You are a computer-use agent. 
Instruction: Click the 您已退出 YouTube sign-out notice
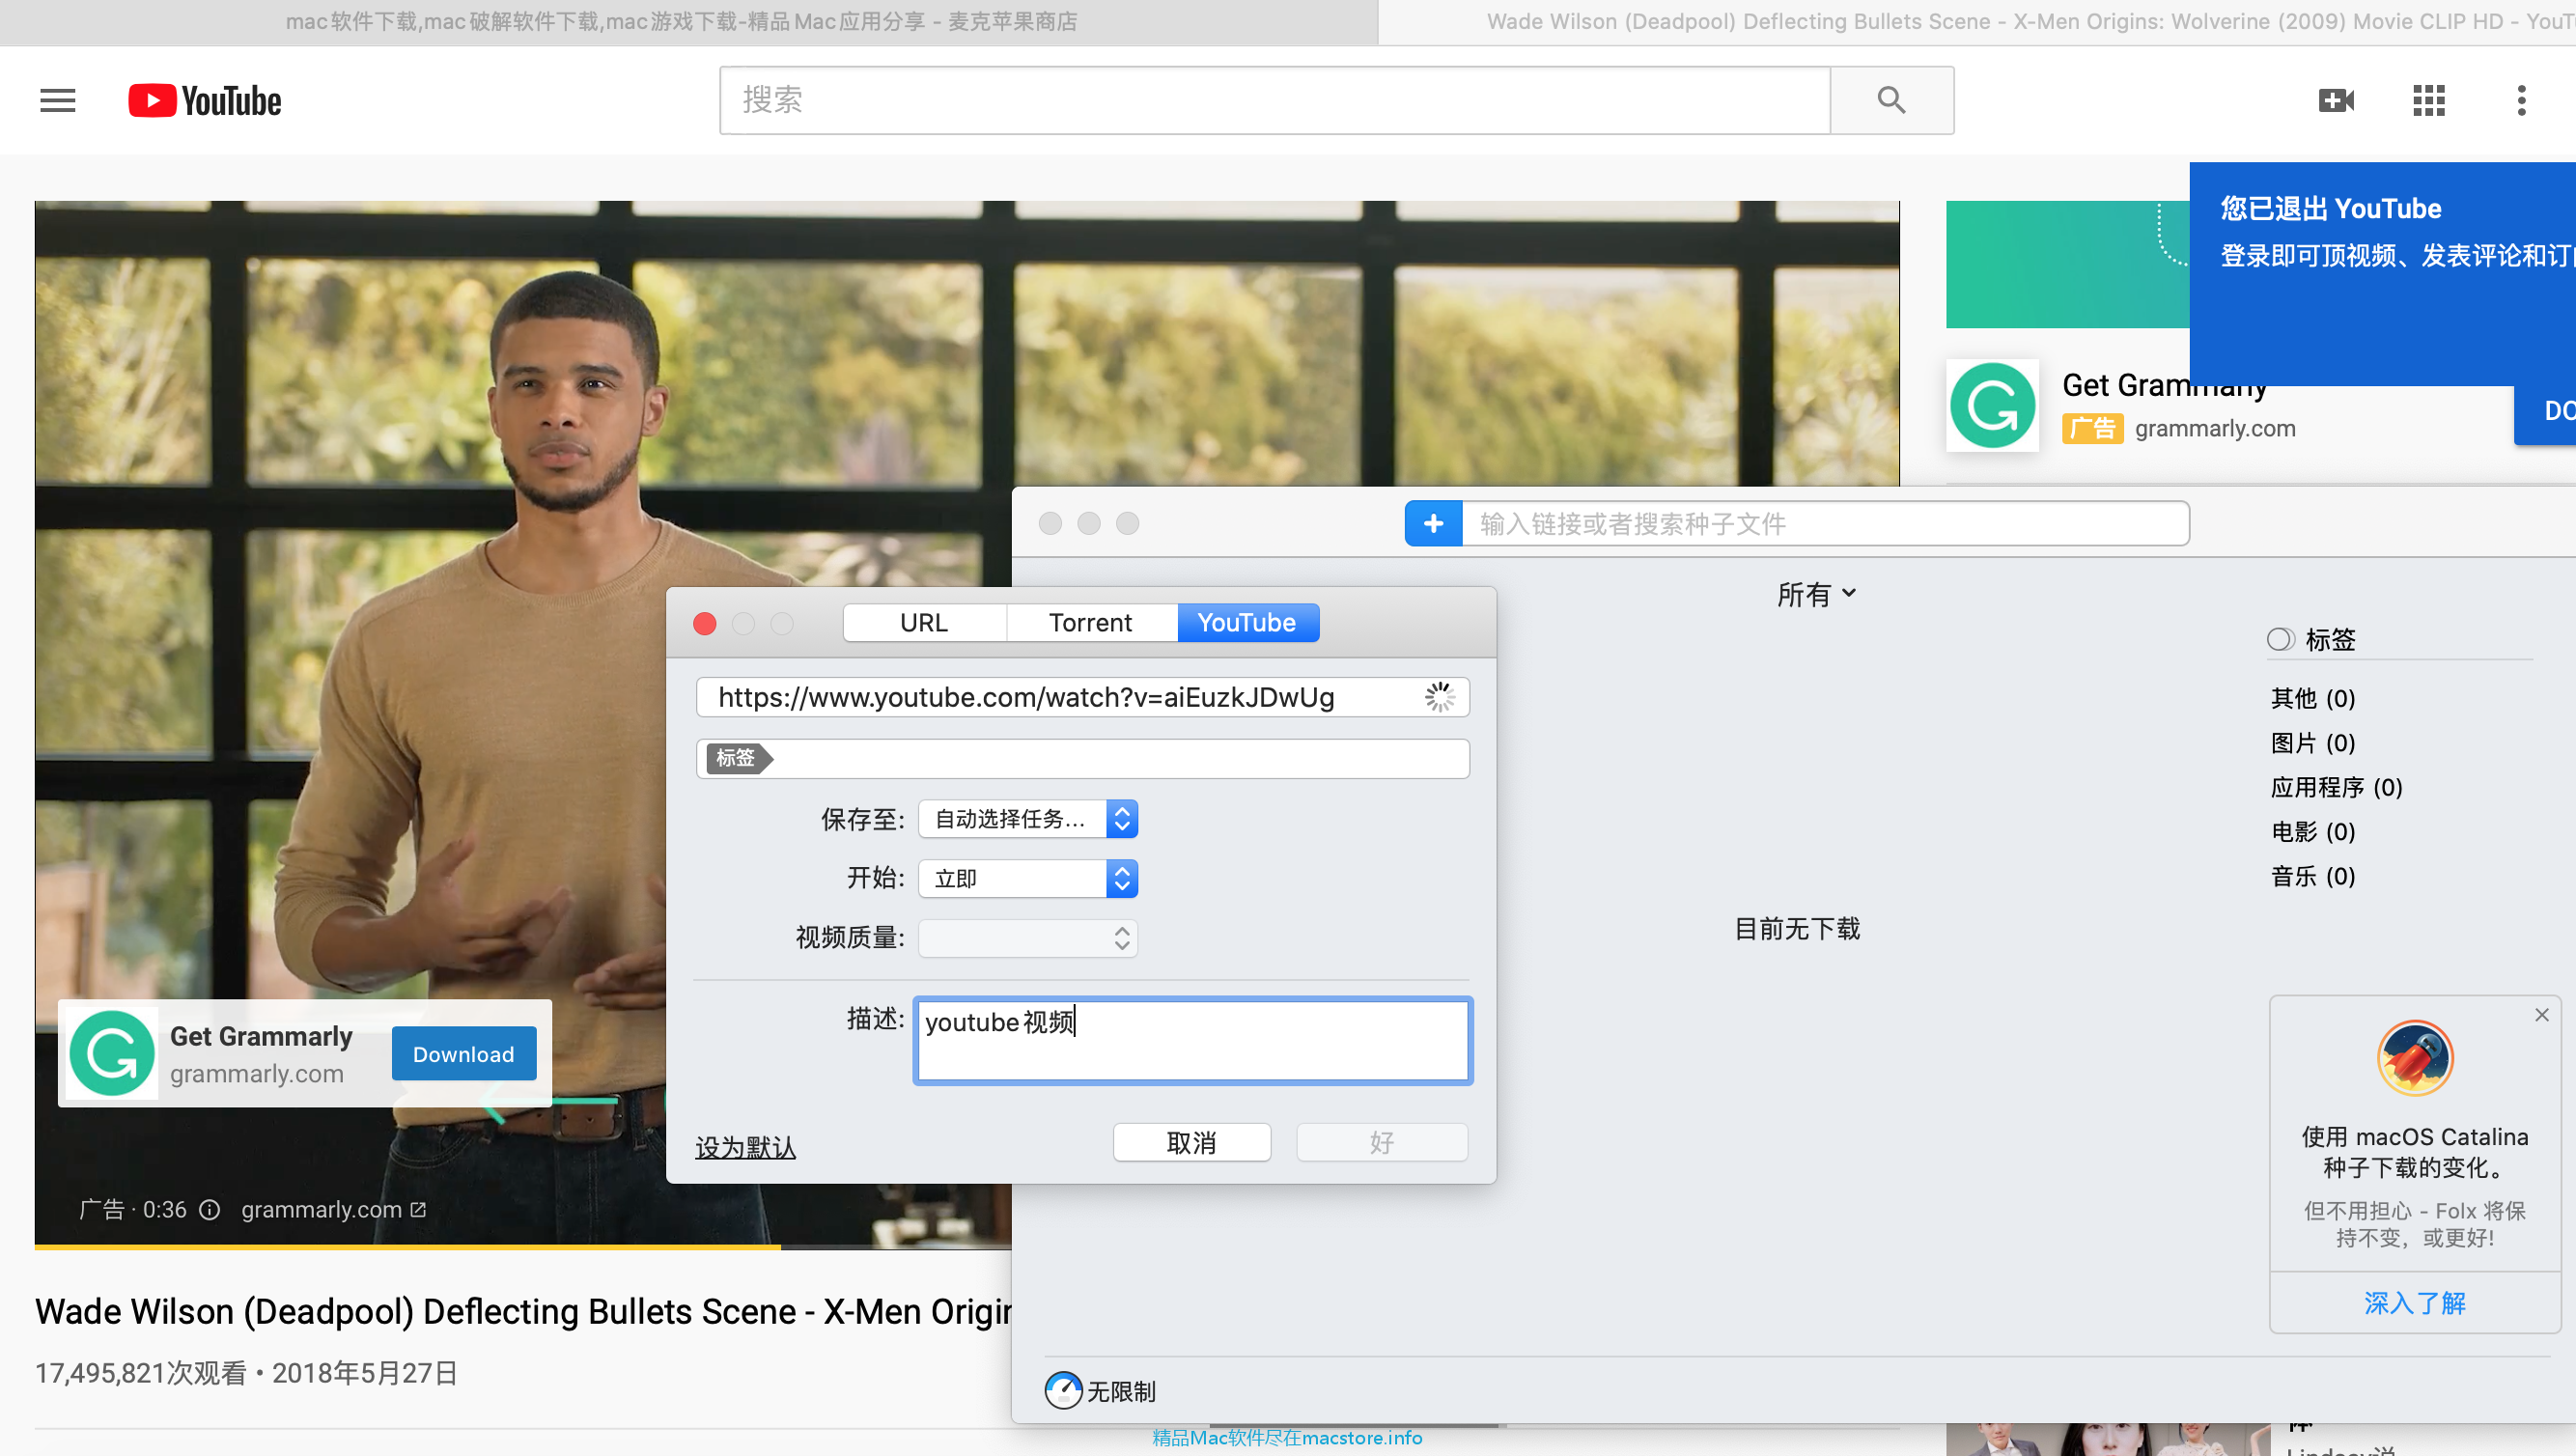click(x=2383, y=274)
